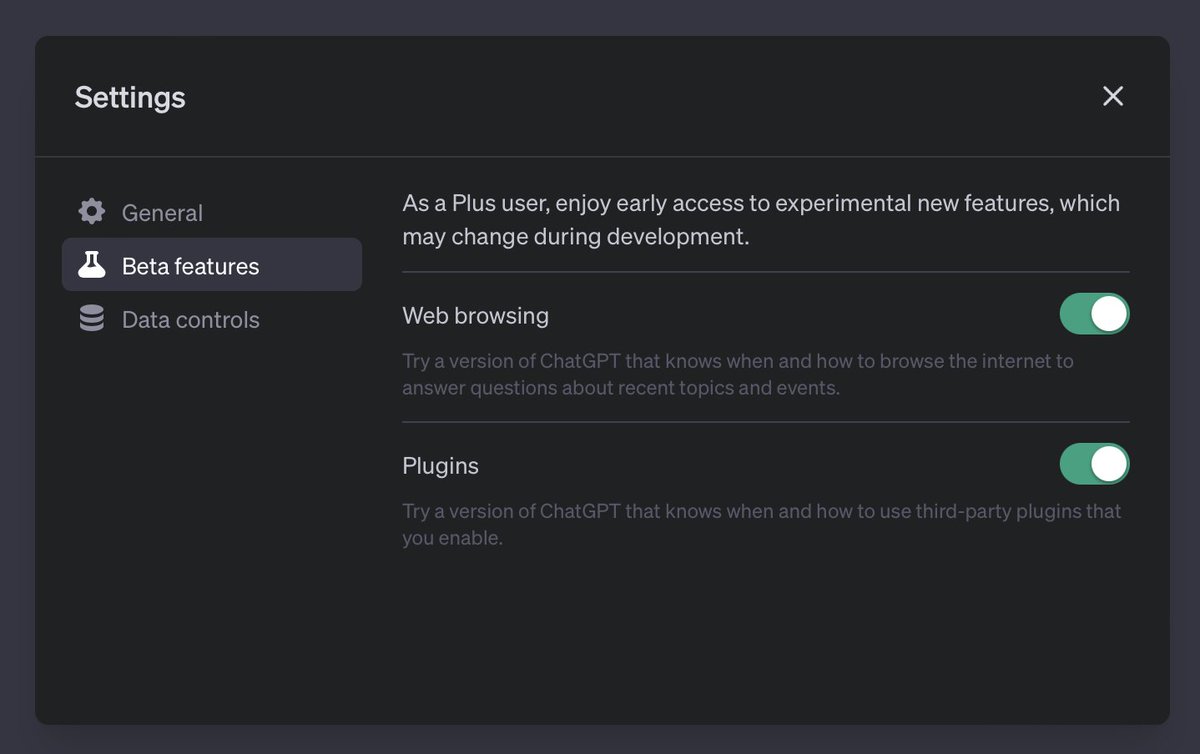
Task: Click the database icon for Data controls
Action: tap(92, 319)
